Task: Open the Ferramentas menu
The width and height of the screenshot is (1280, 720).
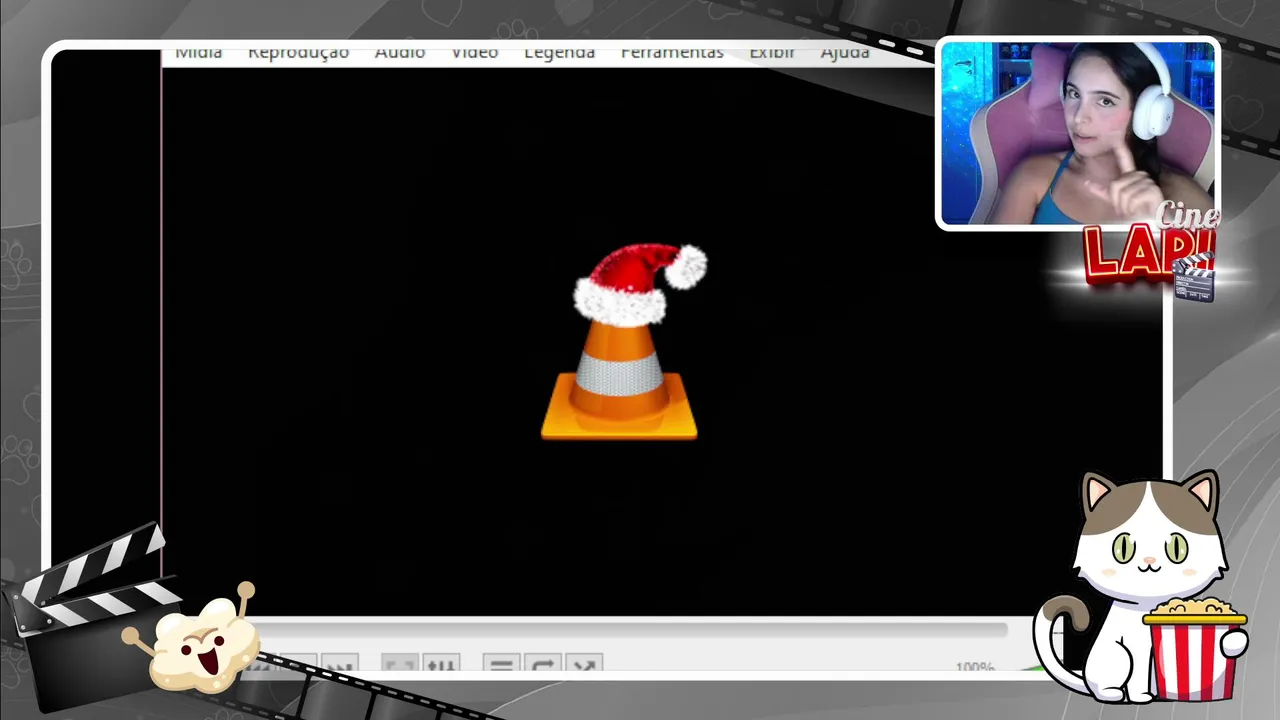Action: pyautogui.click(x=672, y=53)
